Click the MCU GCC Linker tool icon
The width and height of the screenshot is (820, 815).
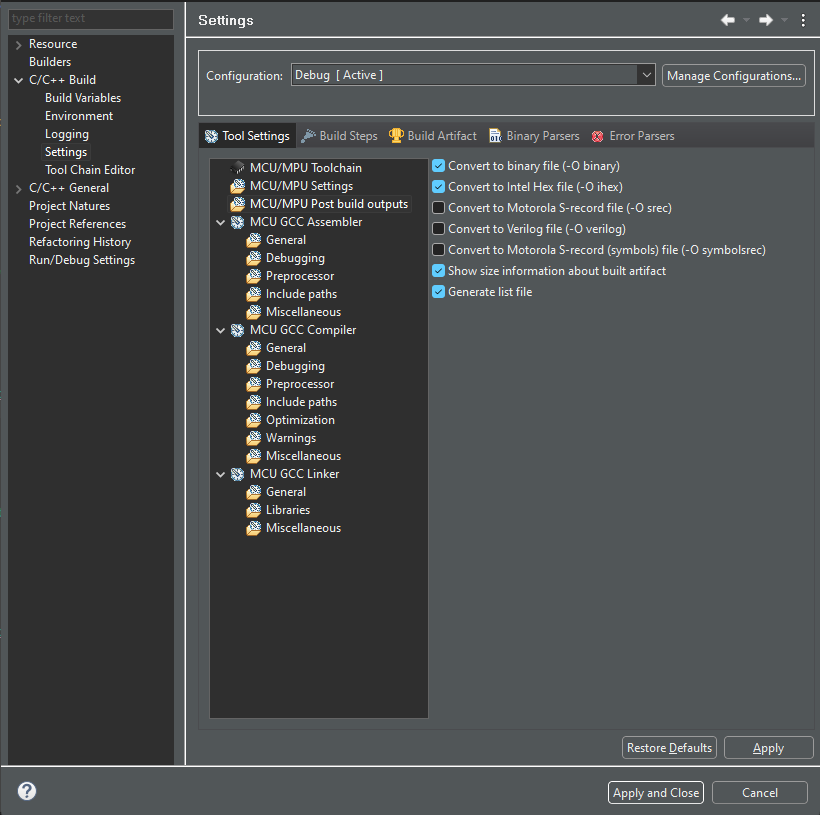click(x=237, y=474)
